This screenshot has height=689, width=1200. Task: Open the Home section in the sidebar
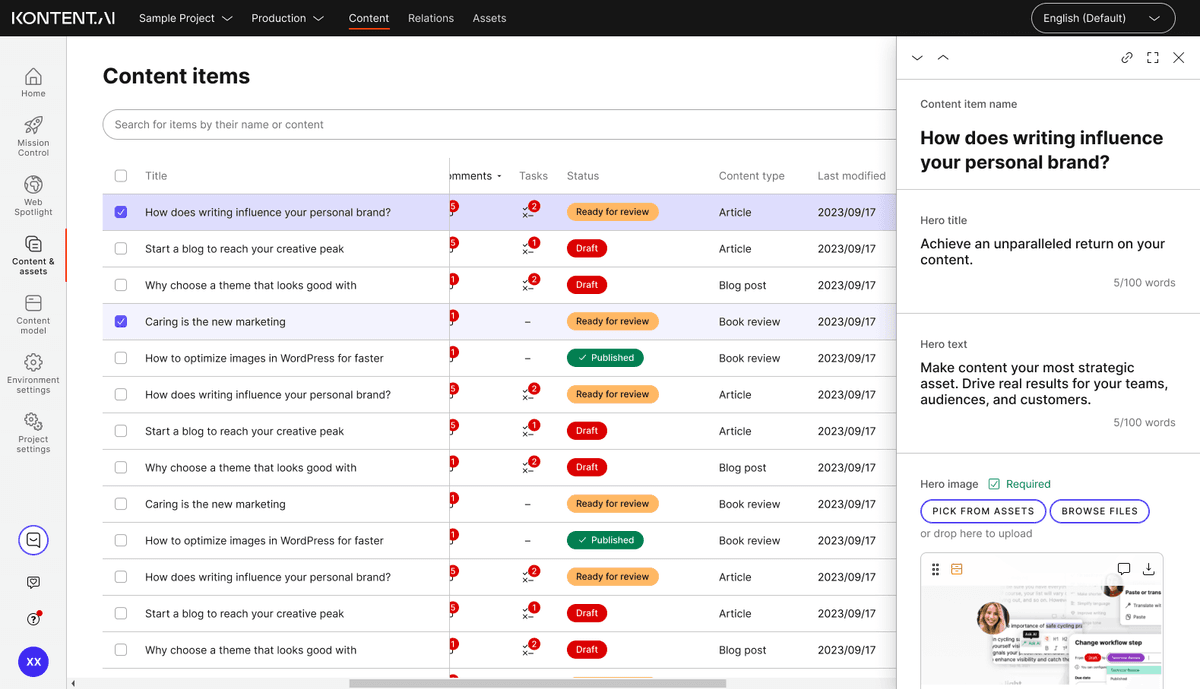[33, 80]
